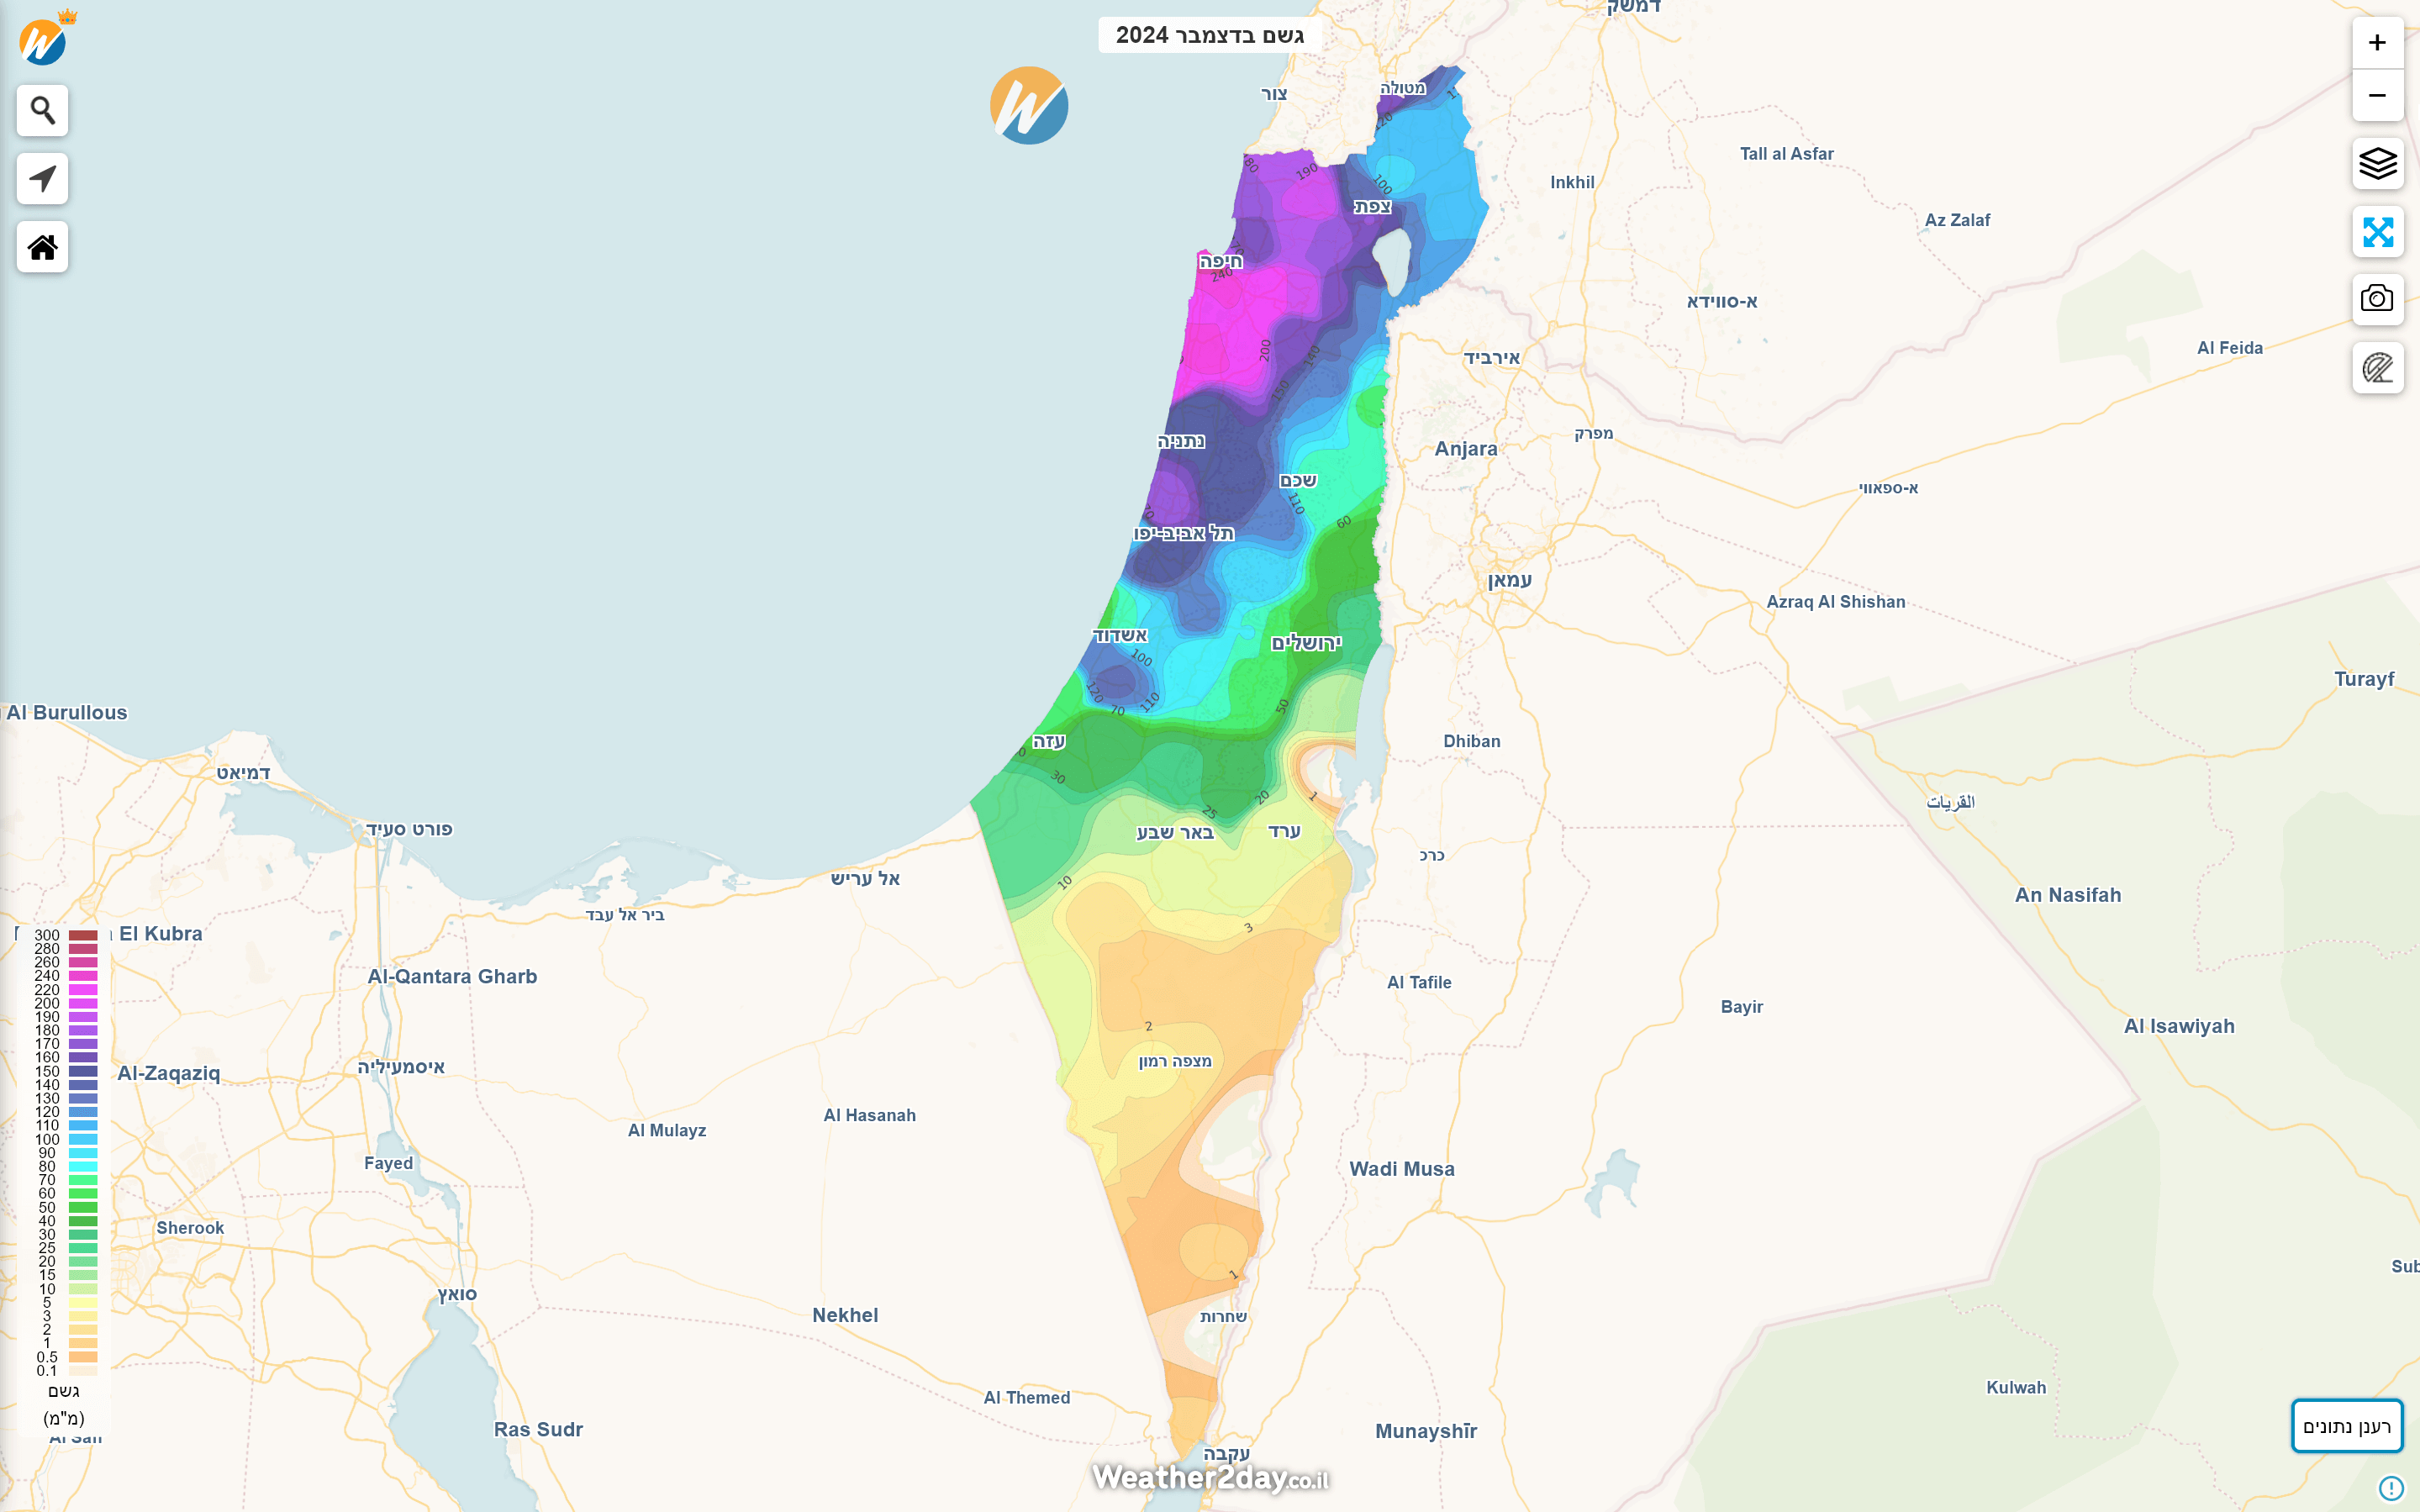Viewport: 2420px width, 1512px height.
Task: Click the 300 mm legend color swatch
Action: [x=83, y=935]
